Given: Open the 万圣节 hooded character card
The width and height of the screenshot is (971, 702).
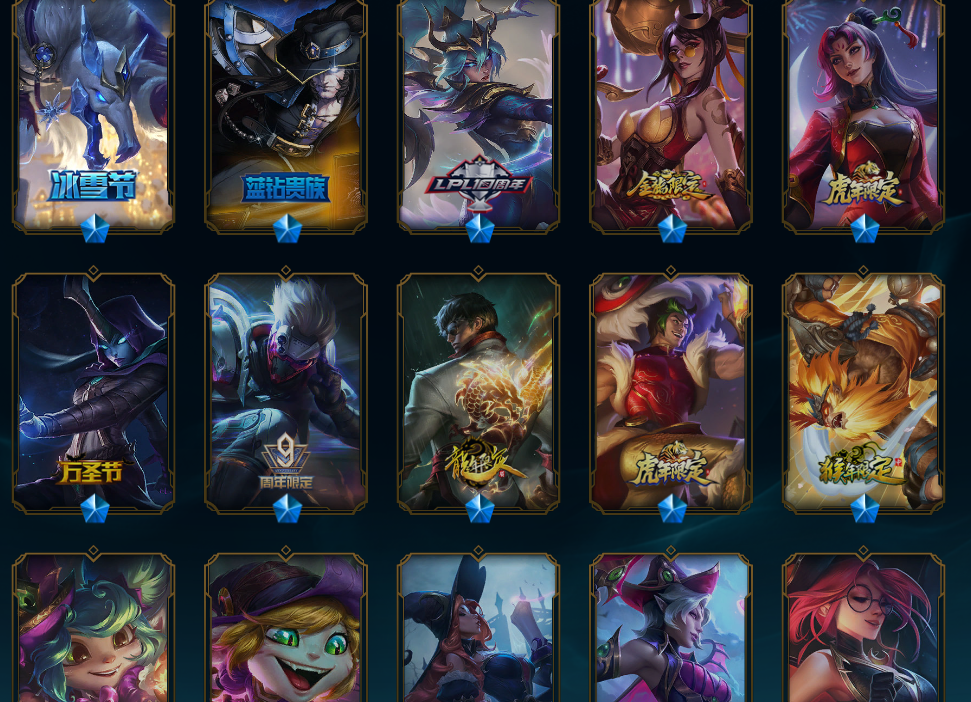Looking at the screenshot, I should coord(94,393).
